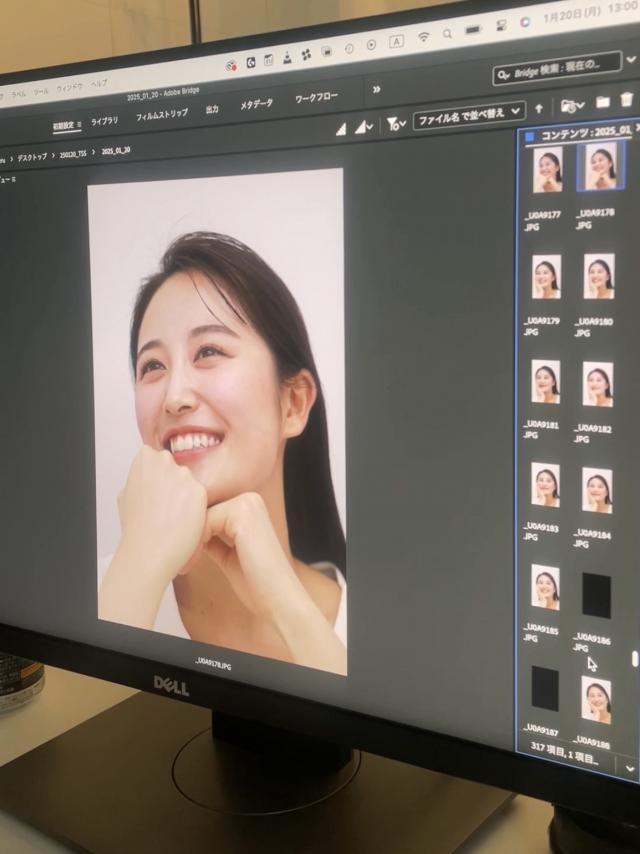640x854 pixels.
Task: Click the new folder icon
Action: pos(603,102)
